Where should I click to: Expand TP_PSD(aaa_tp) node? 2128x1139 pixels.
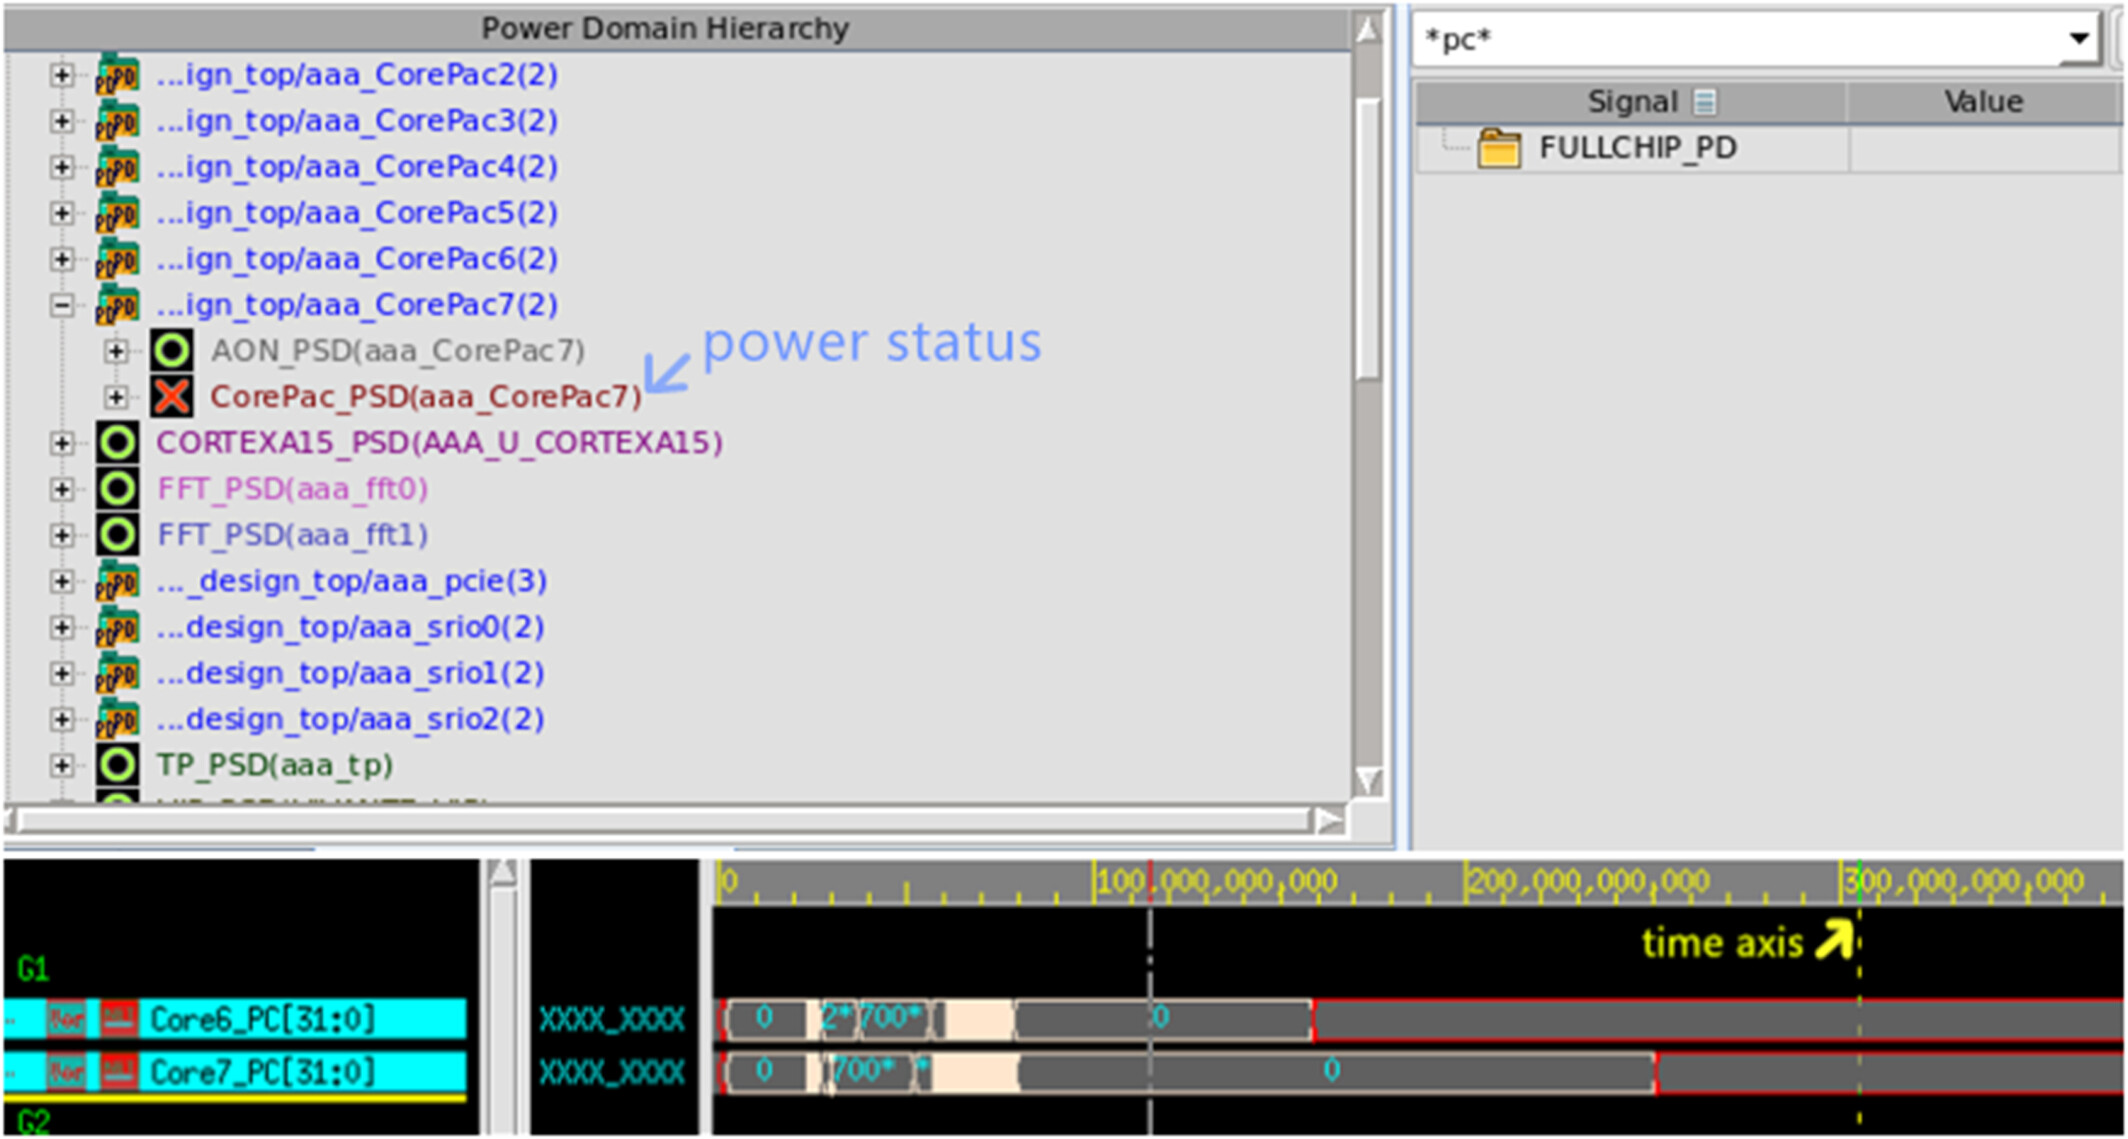(62, 766)
